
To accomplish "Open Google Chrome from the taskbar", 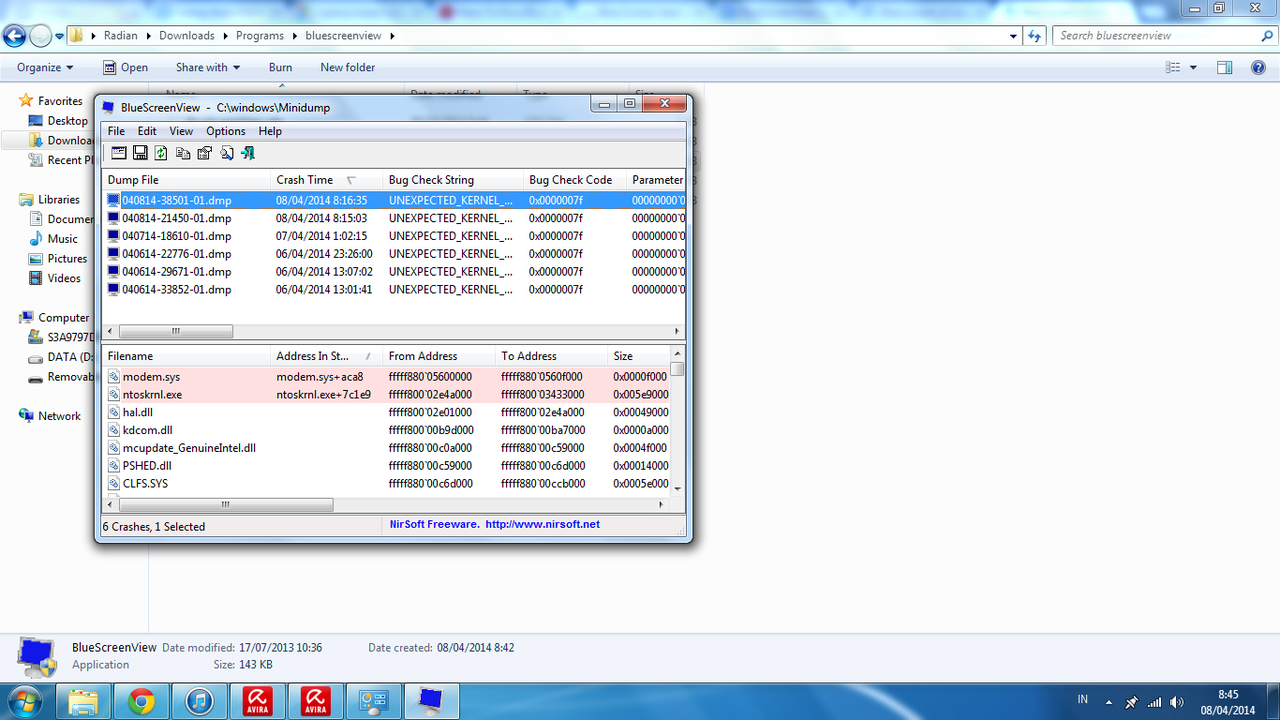I will (x=142, y=702).
